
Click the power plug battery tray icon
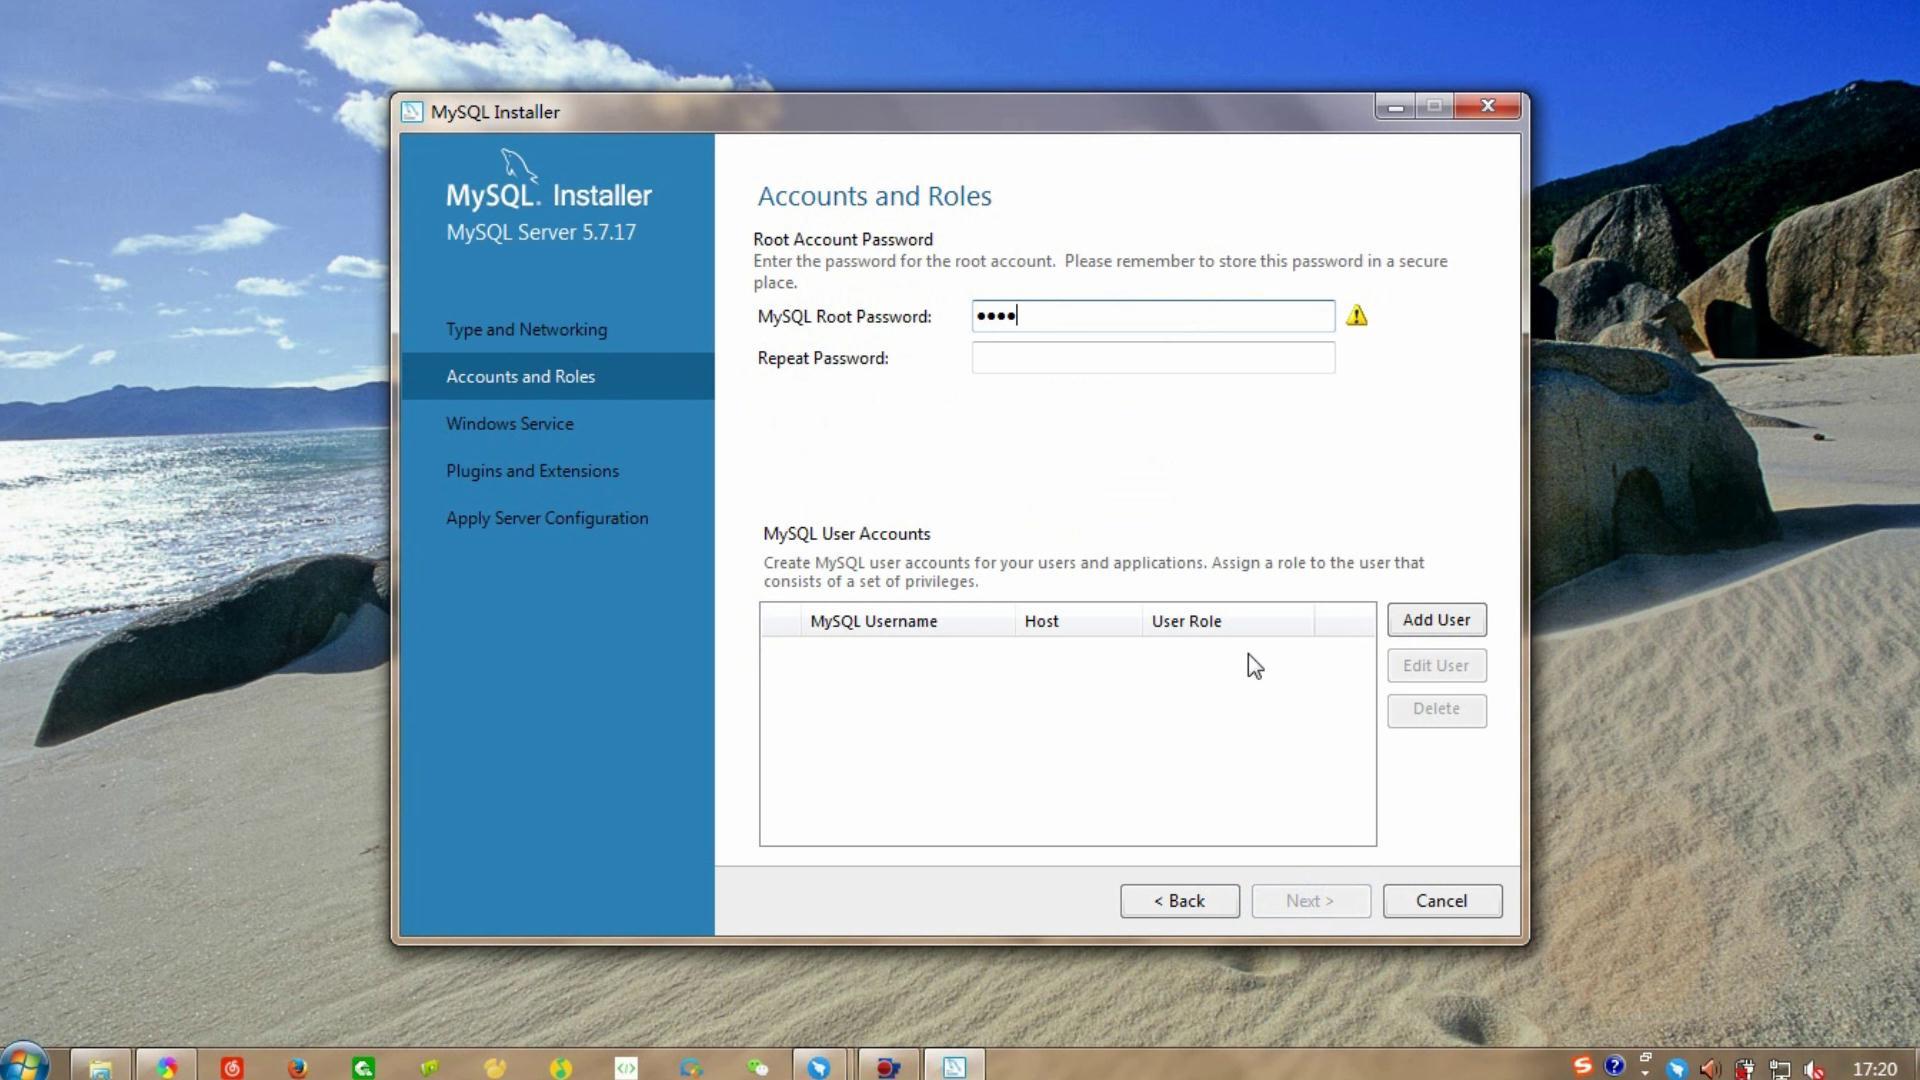click(x=1745, y=1068)
